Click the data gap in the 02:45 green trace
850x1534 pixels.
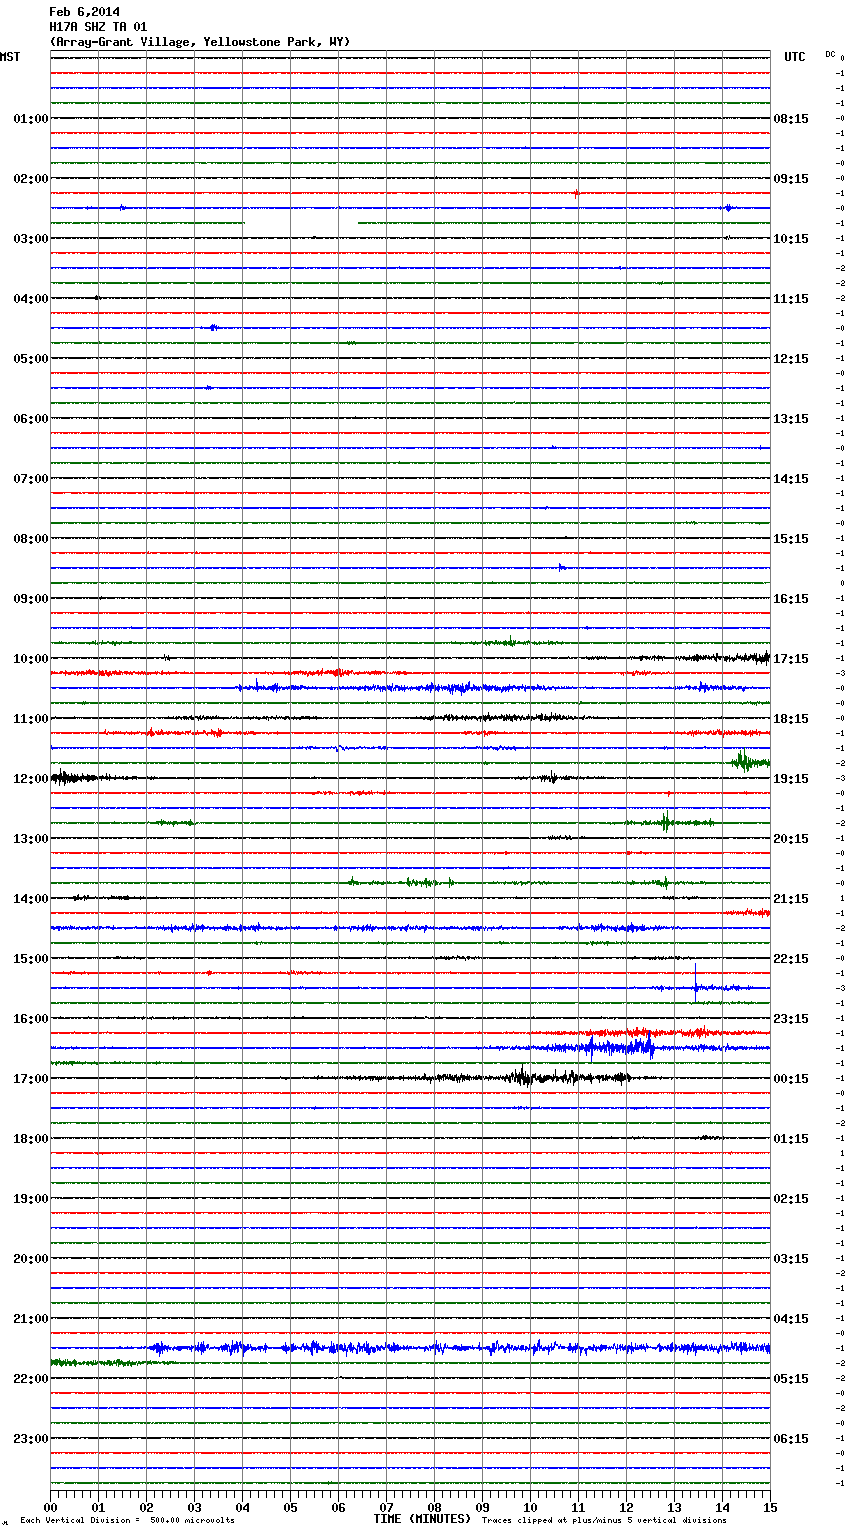tap(300, 222)
